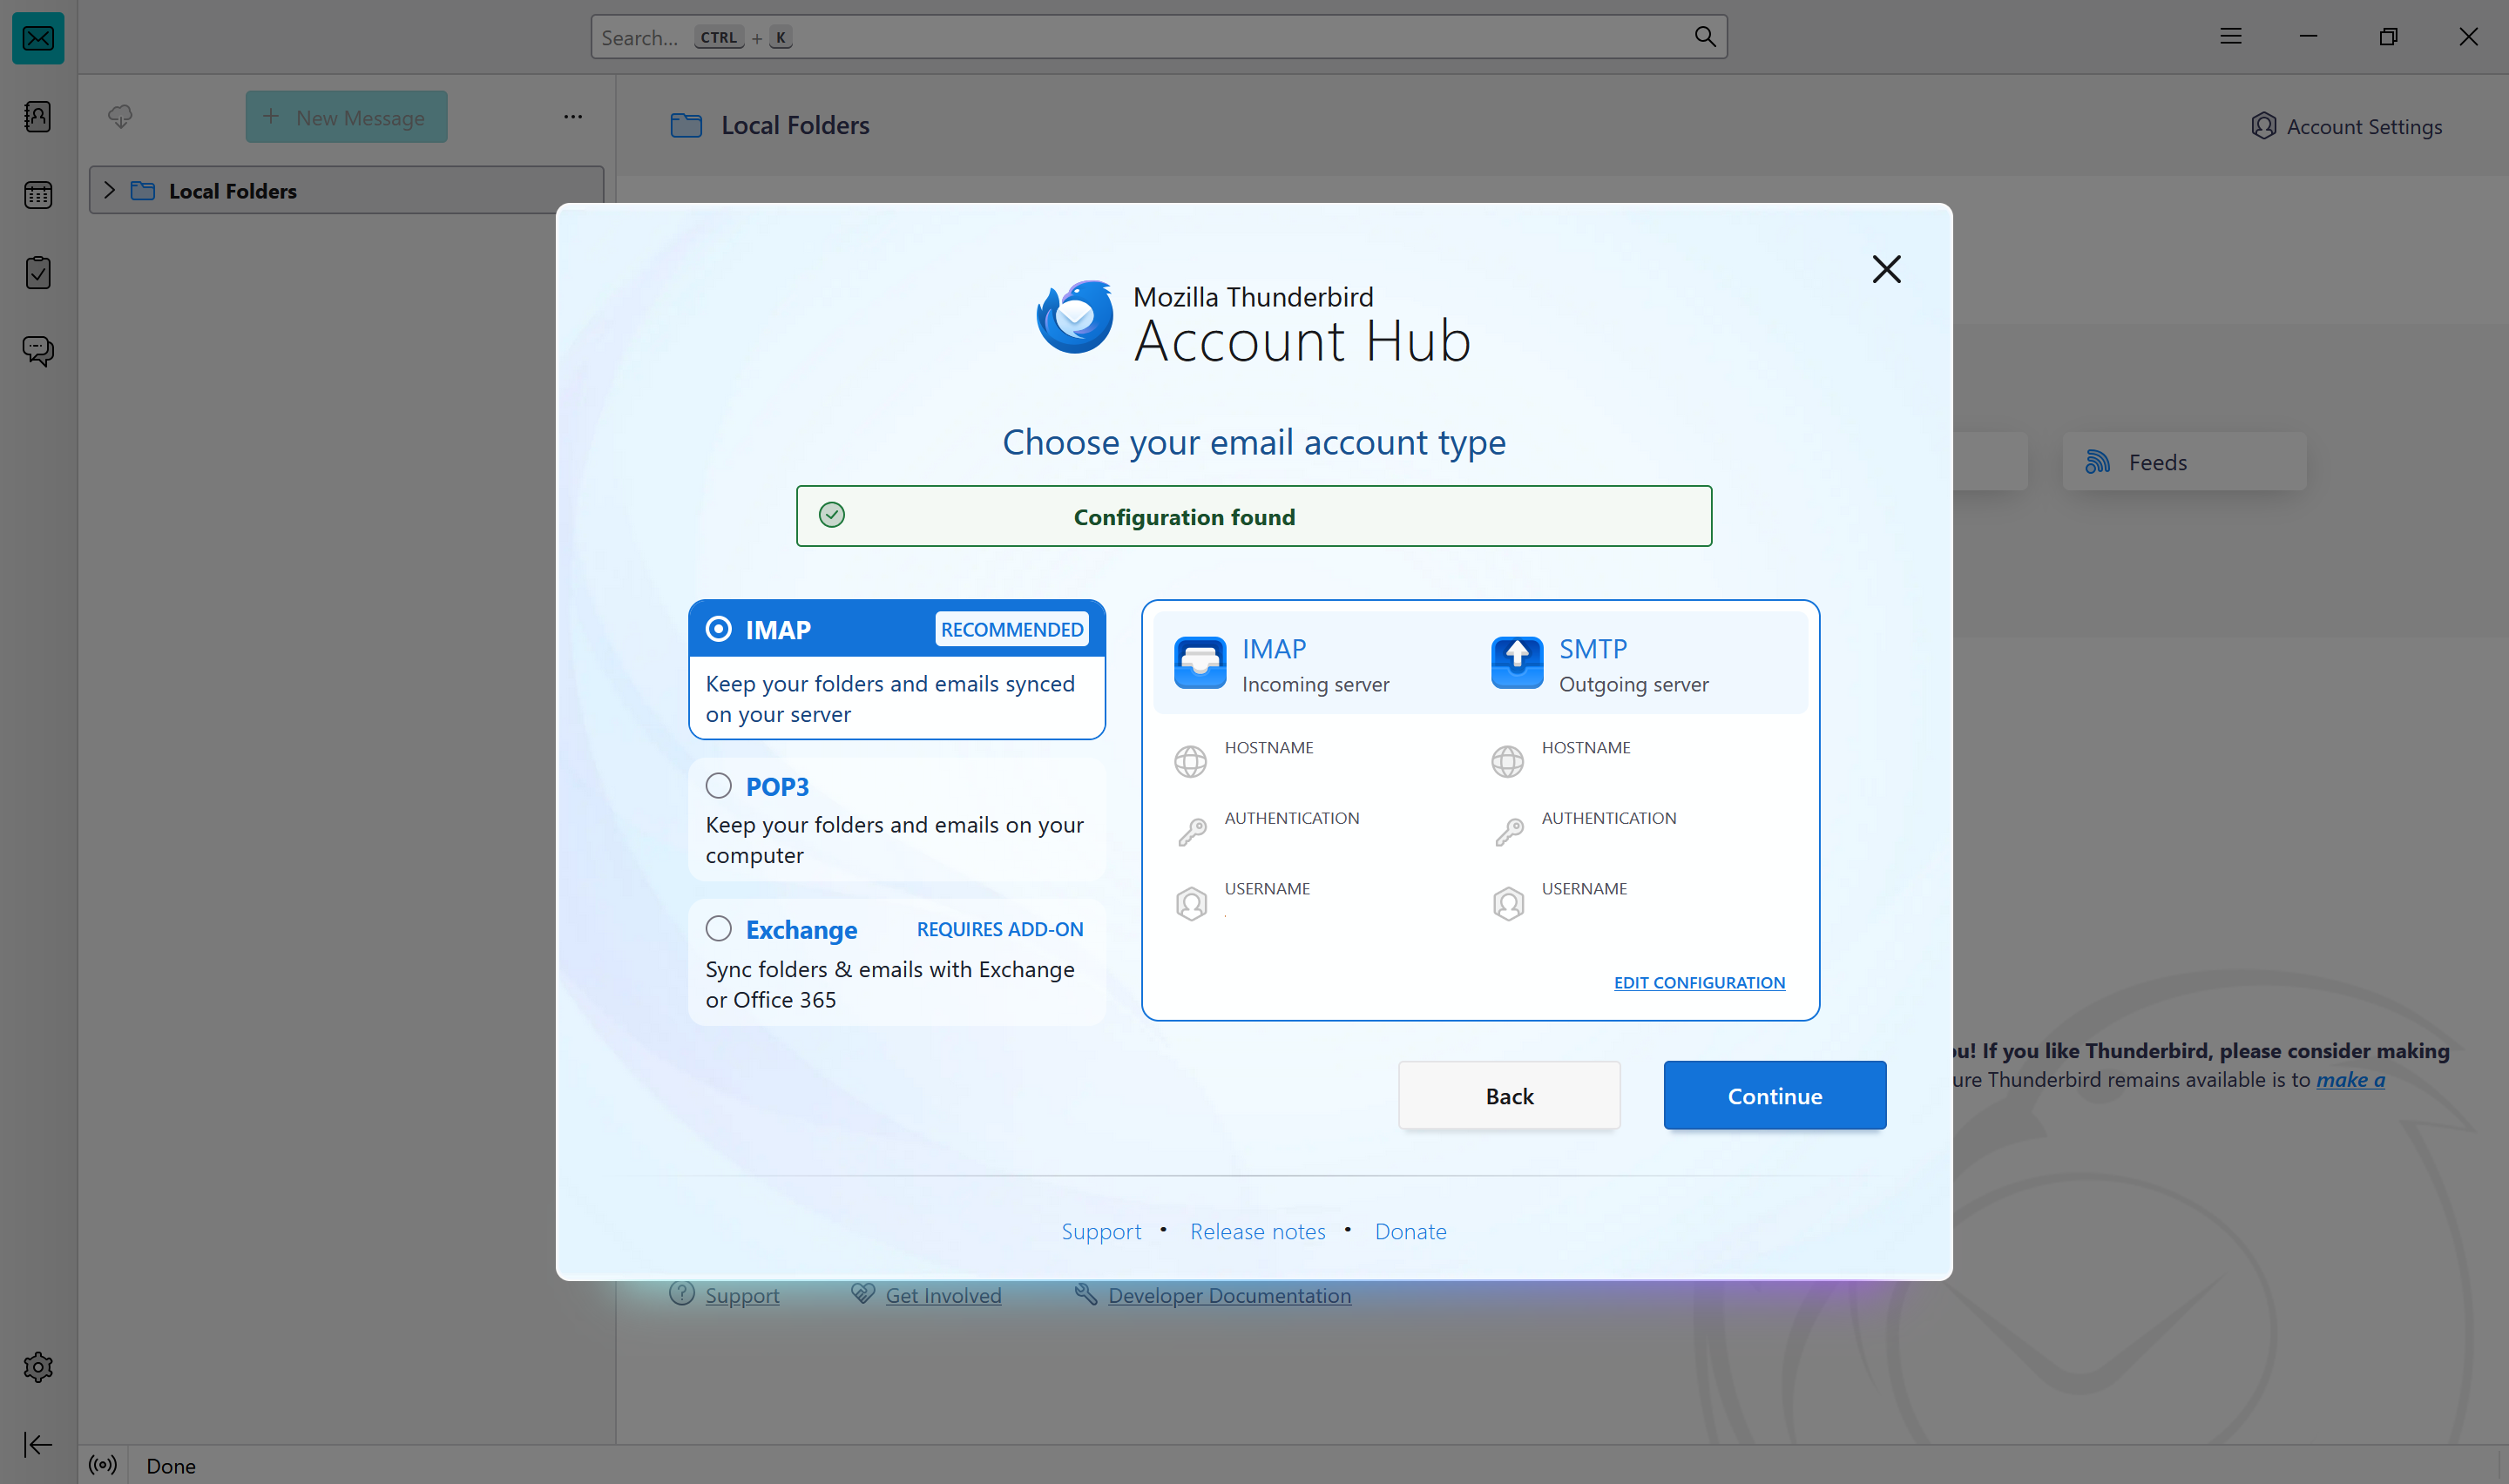
Task: Click the Feeds RSS icon
Action: tap(2098, 462)
